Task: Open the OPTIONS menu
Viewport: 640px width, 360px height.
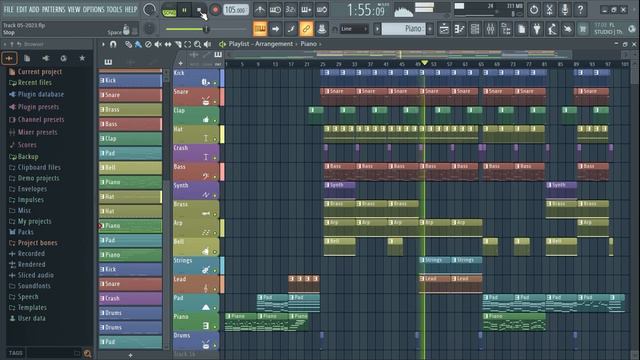Action: 93,9
